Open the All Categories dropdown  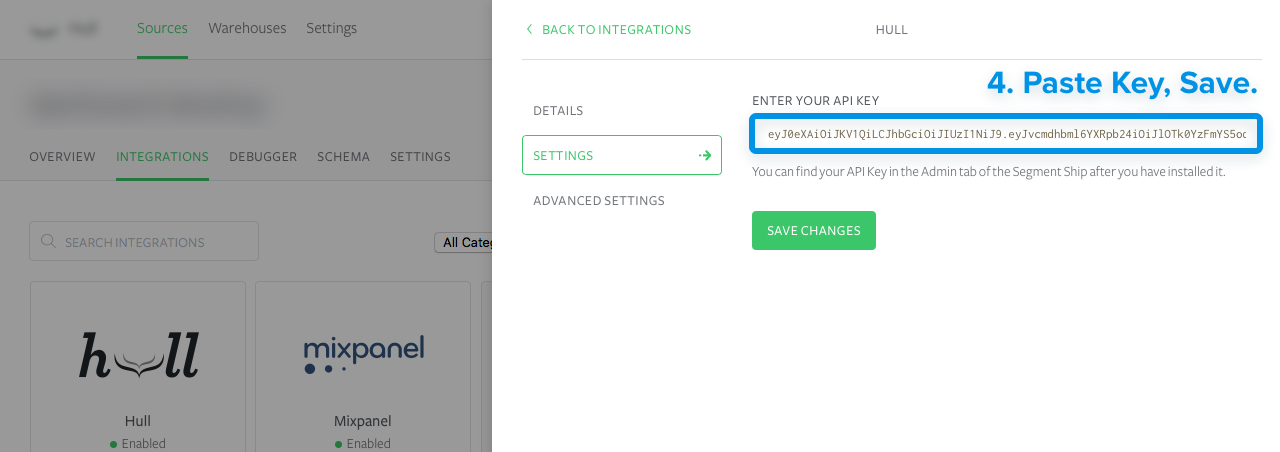463,242
